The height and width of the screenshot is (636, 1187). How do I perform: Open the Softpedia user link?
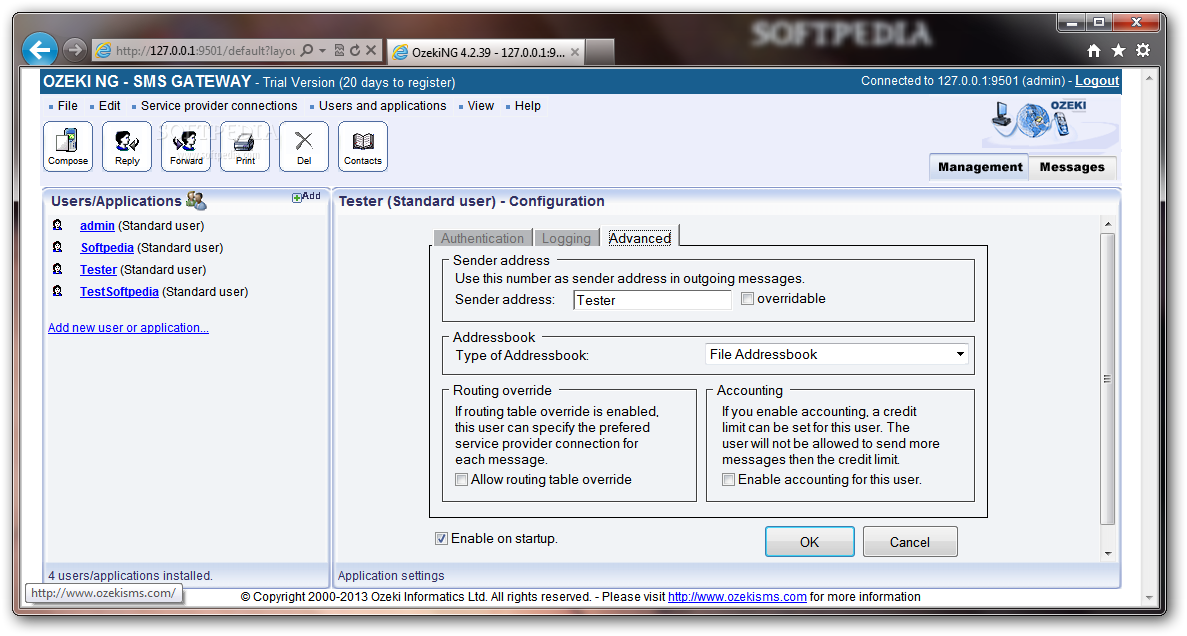tap(107, 248)
